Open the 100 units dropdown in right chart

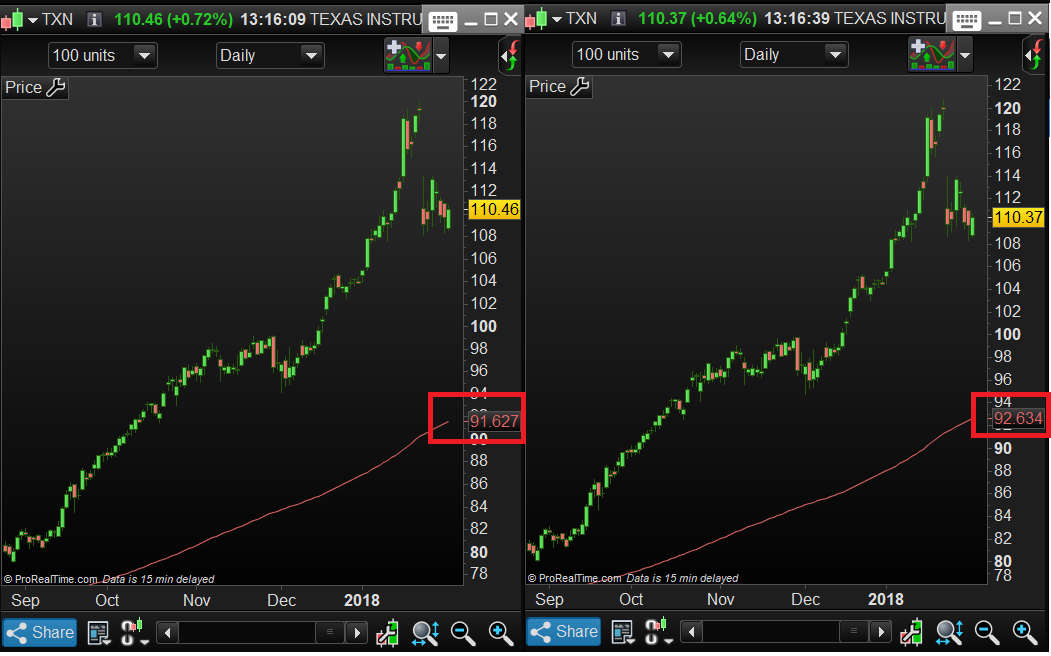[627, 54]
